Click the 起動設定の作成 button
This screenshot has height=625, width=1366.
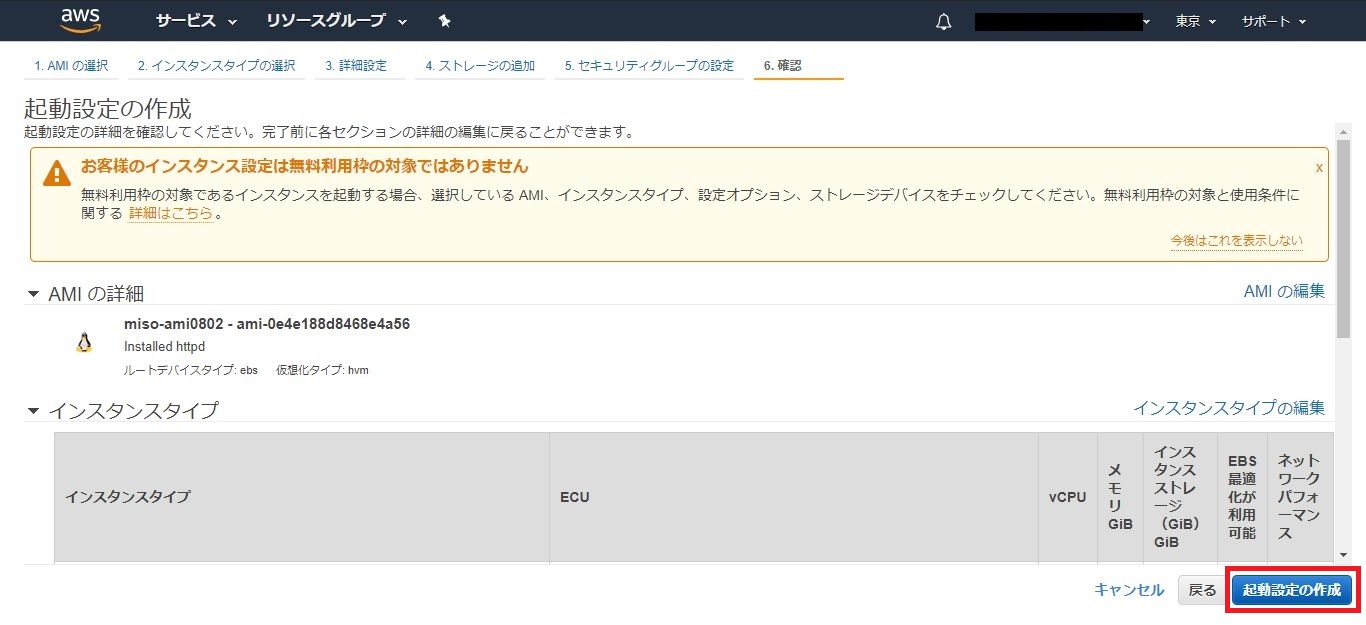[1291, 590]
